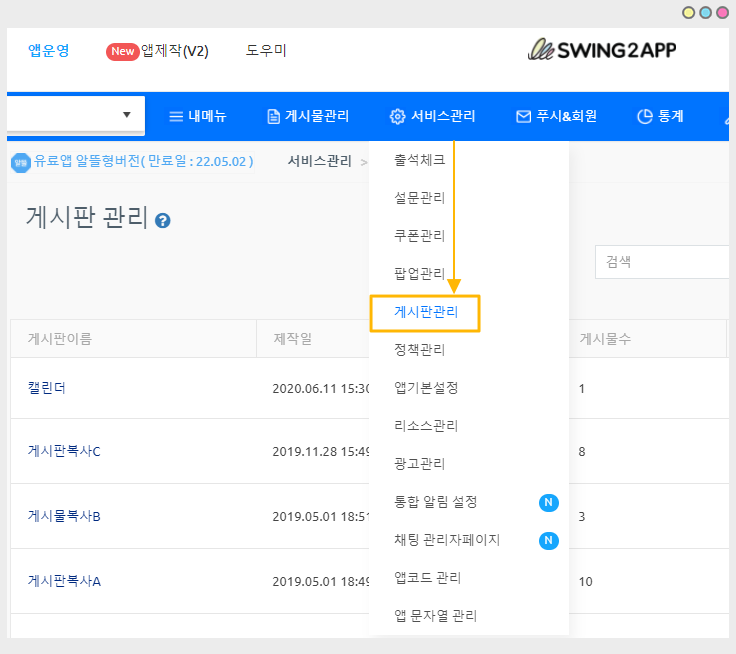This screenshot has width=736, height=654.
Task: Open the 푸시&회원 menu
Action: pyautogui.click(x=556, y=116)
